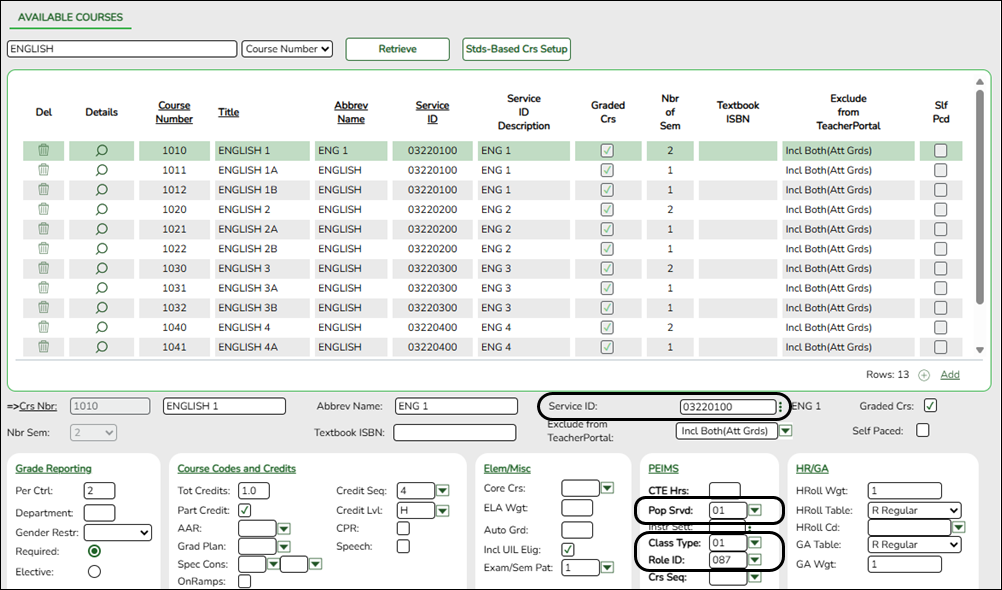Uncheck the Part Credit checkbox
1002x590 pixels.
coord(243,510)
